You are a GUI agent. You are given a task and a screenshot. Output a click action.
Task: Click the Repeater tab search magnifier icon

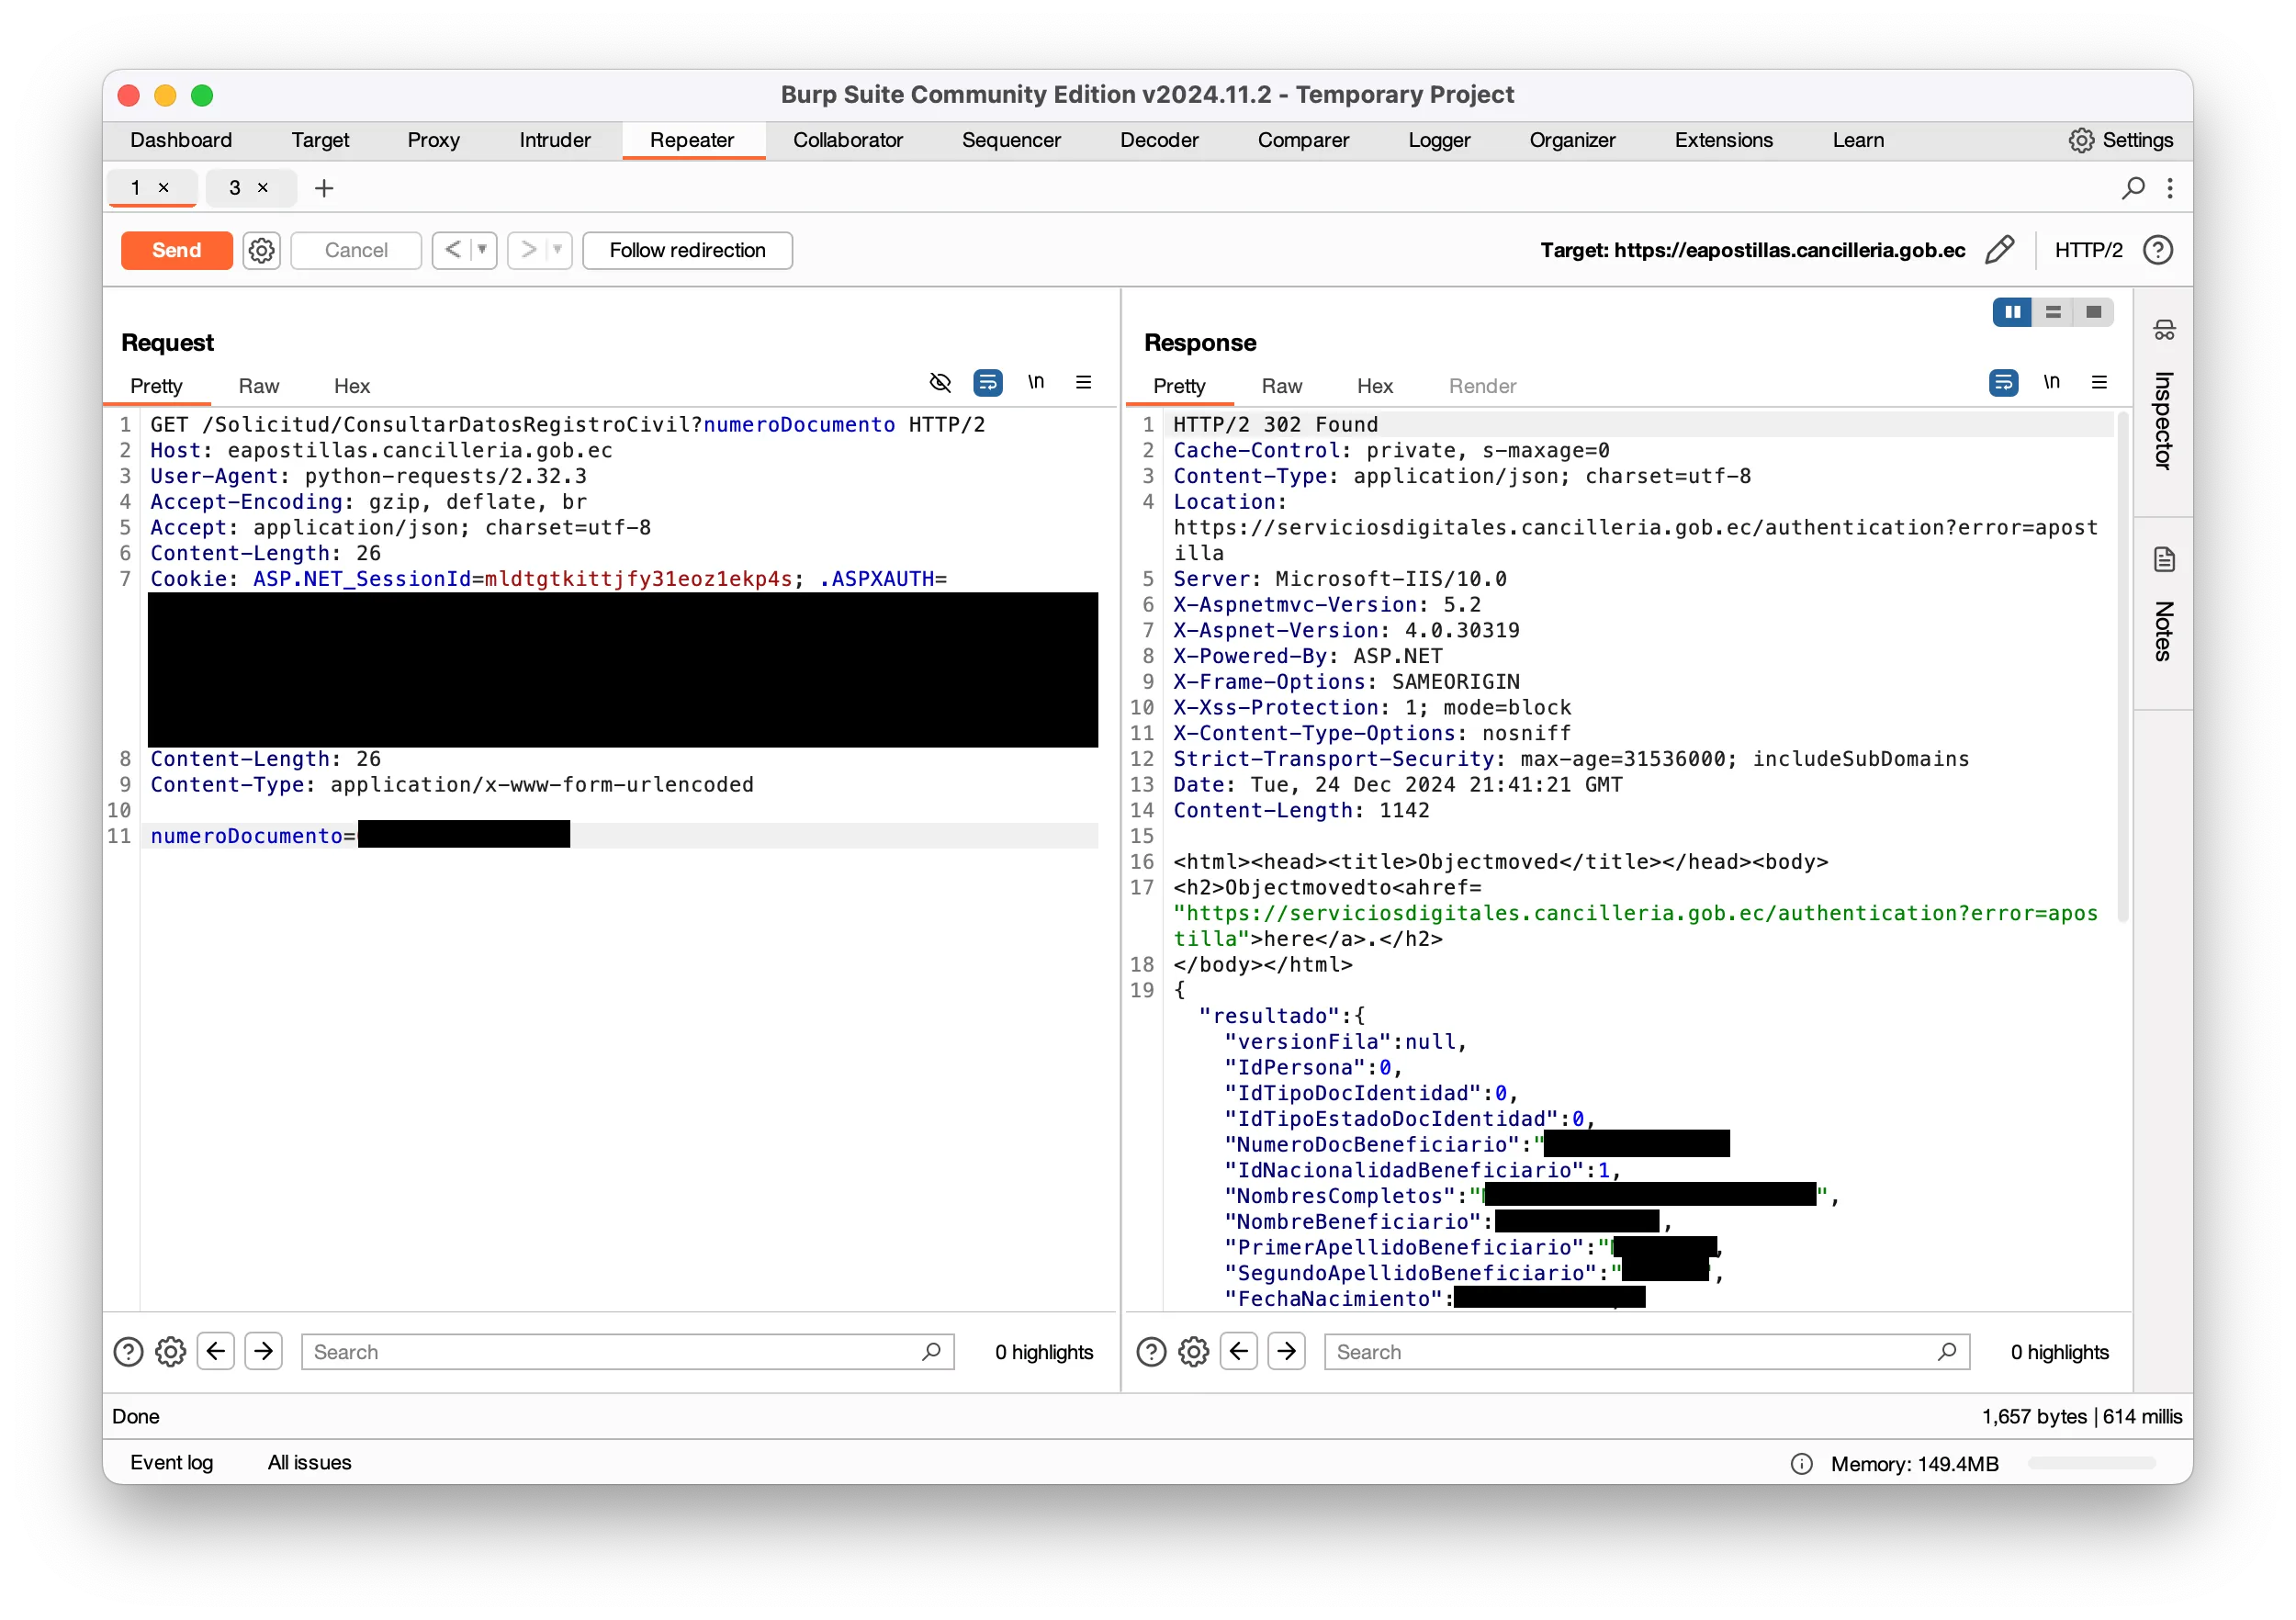[x=2132, y=188]
